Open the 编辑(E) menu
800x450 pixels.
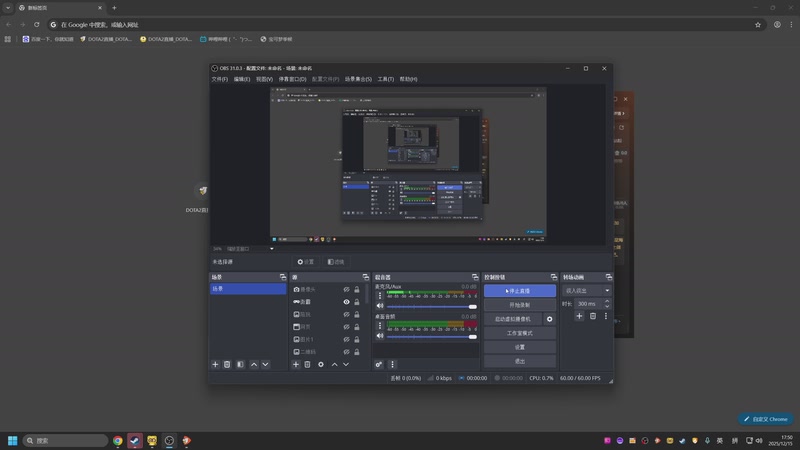242,79
